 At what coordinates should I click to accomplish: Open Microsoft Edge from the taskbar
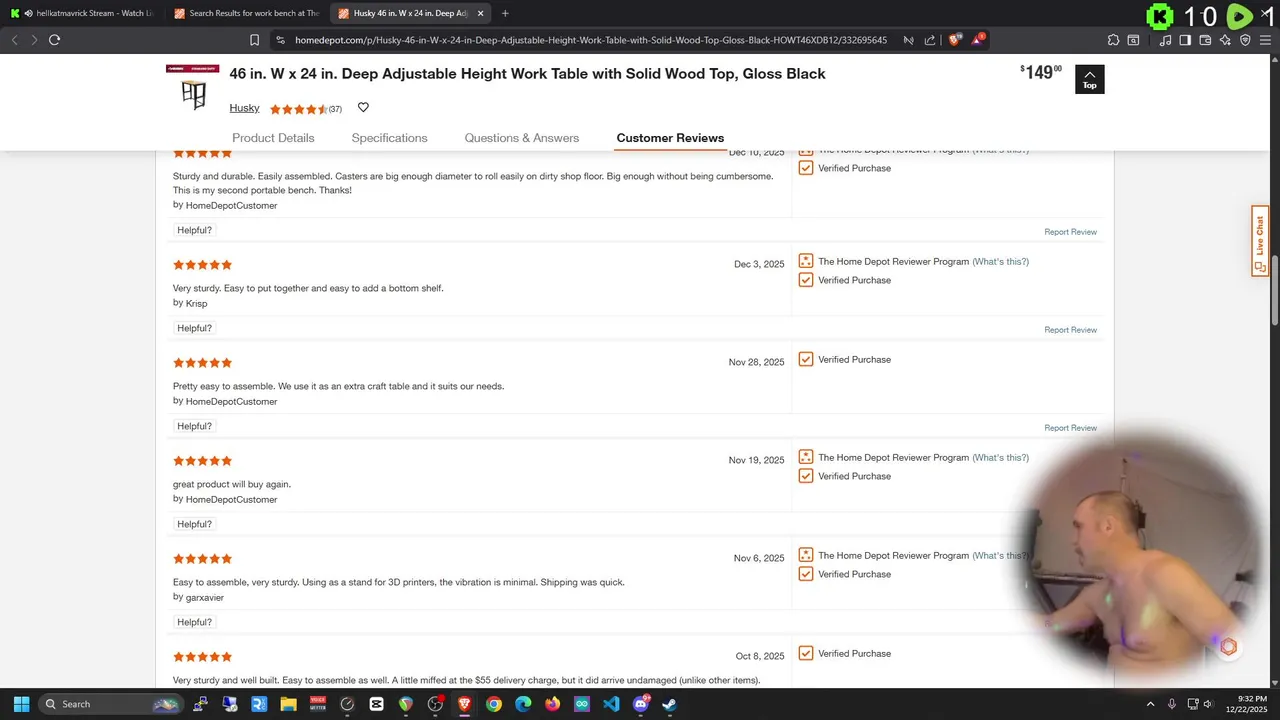click(x=523, y=704)
